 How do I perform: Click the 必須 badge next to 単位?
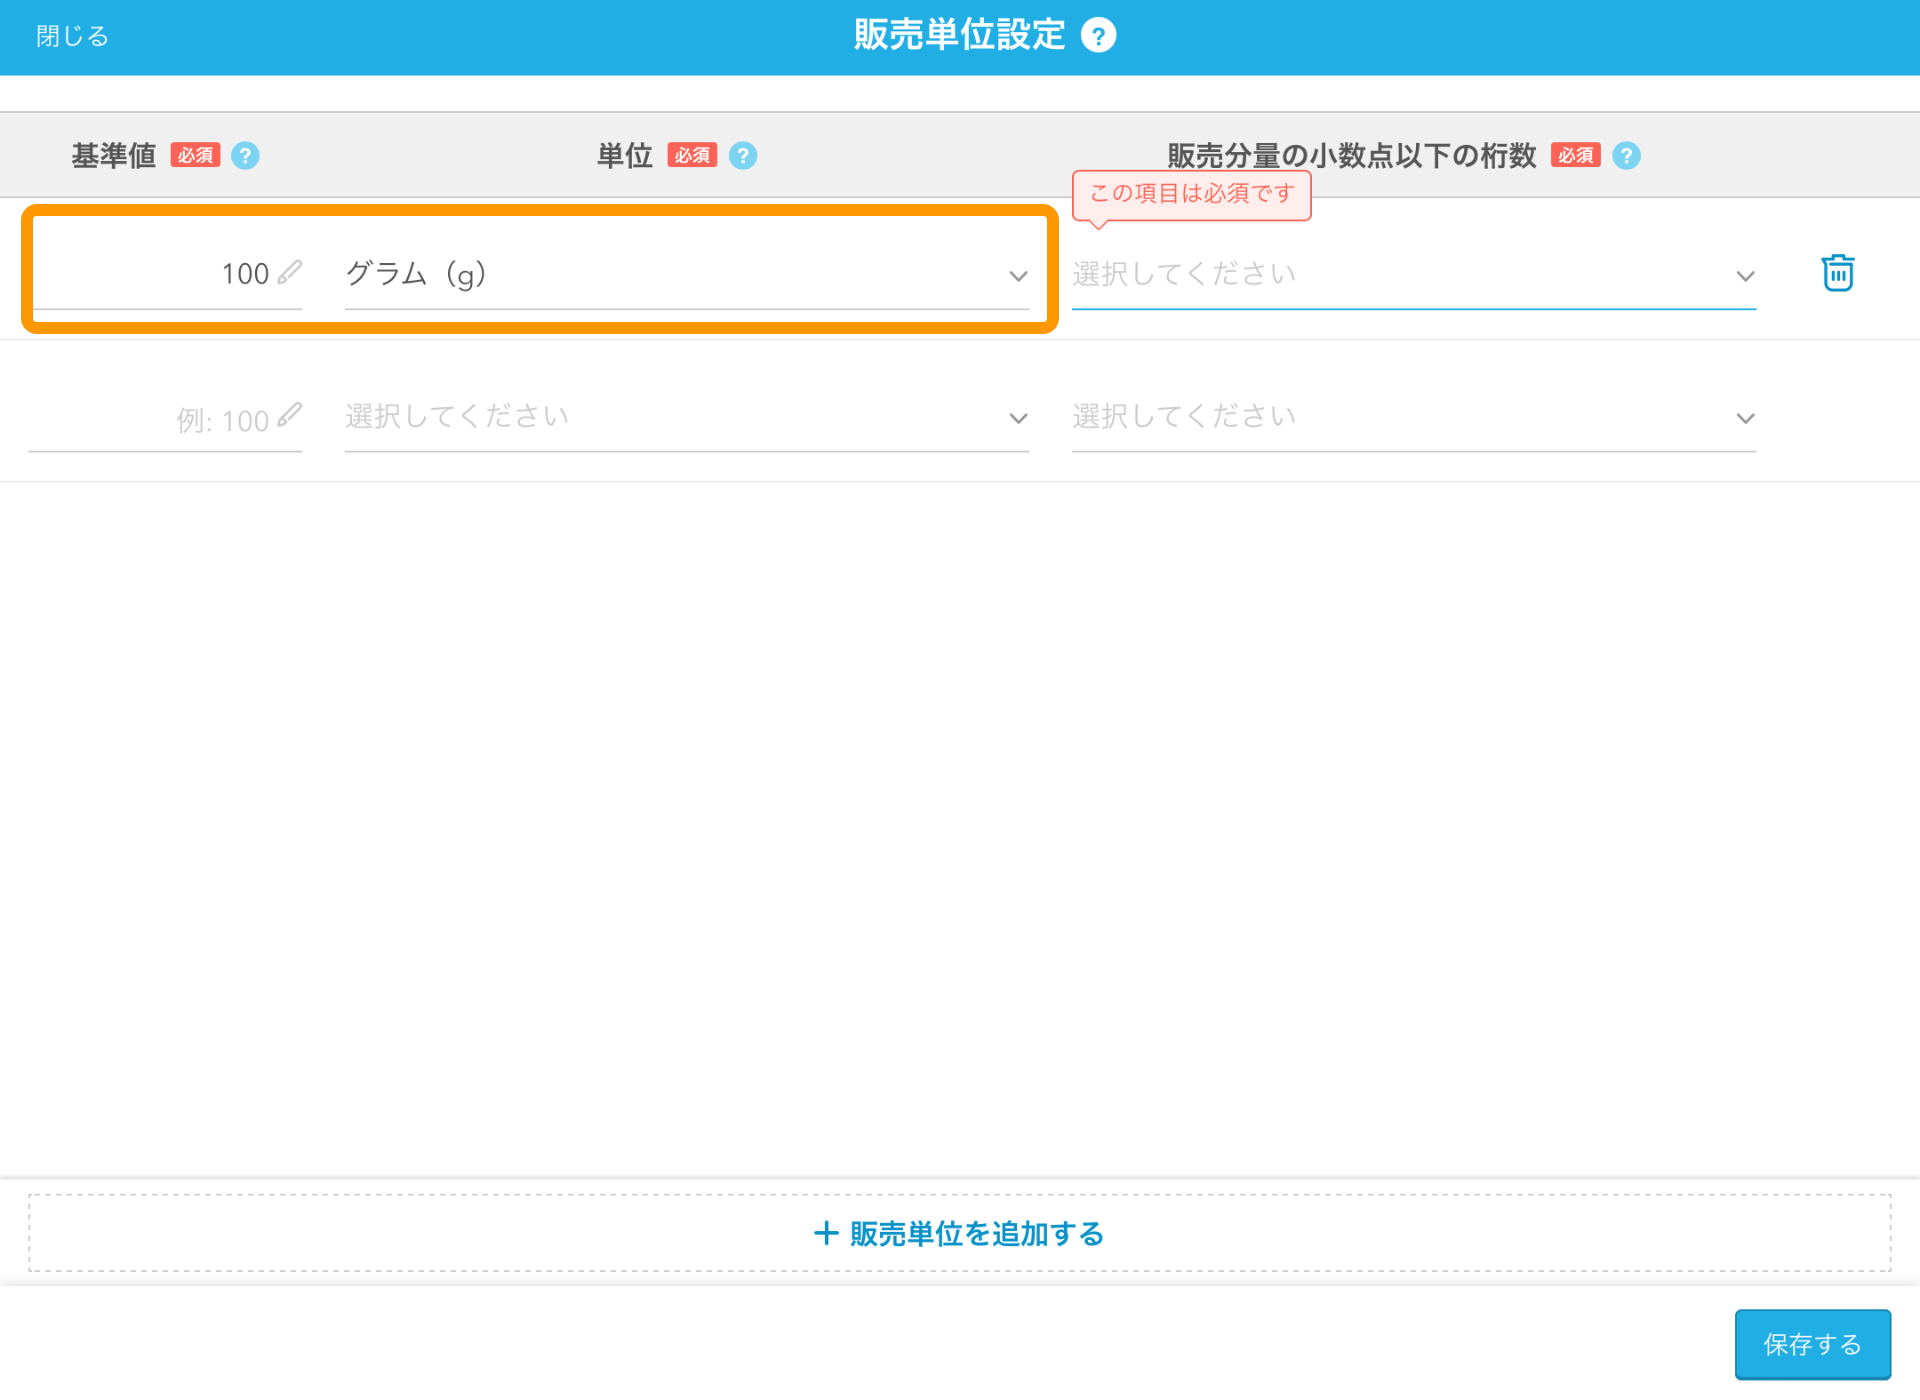pyautogui.click(x=692, y=155)
